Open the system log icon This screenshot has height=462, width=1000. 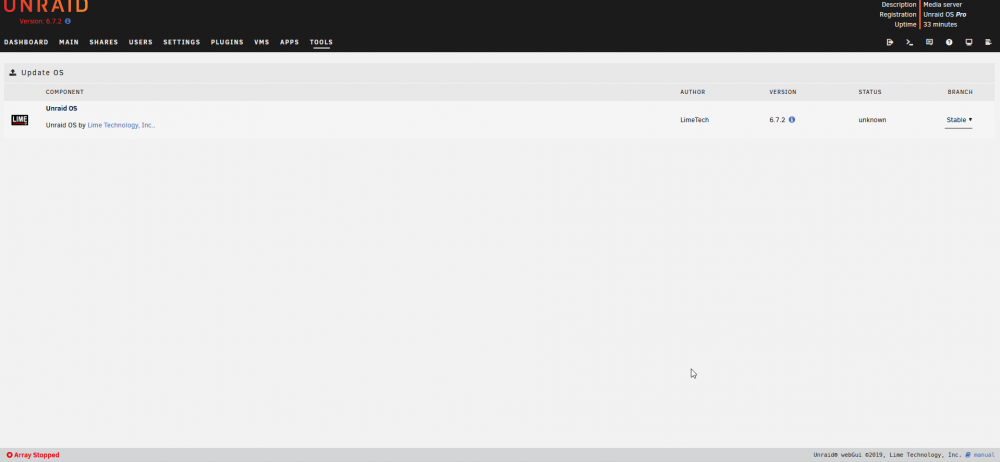989,42
